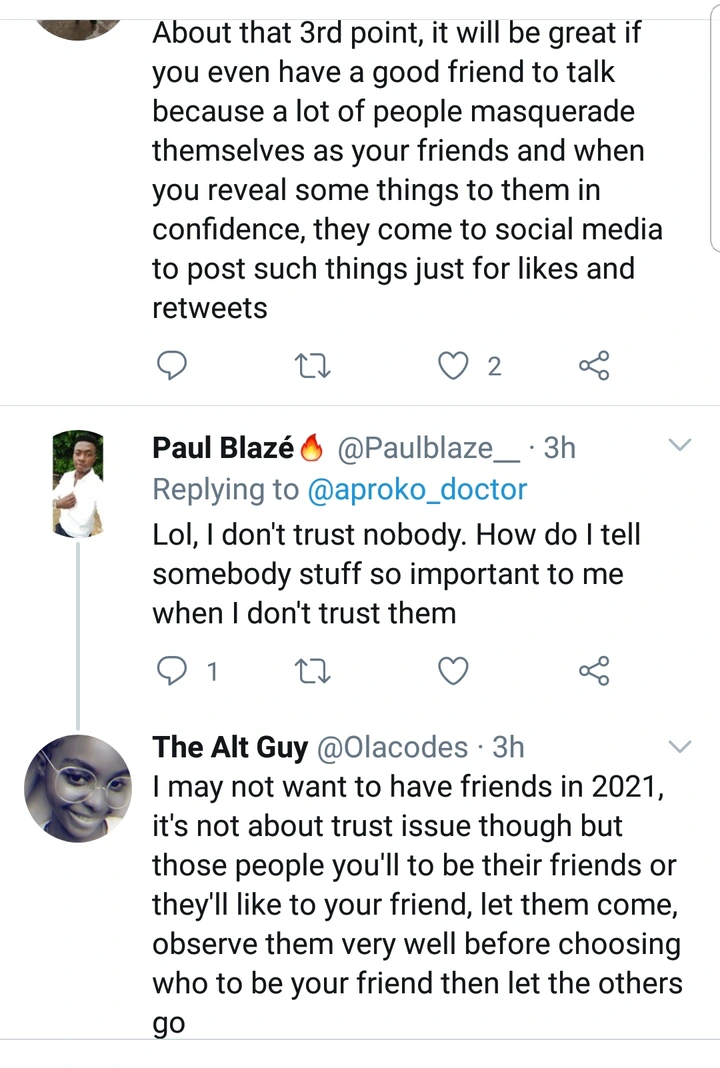Open Paul Blazé's tweet text about trust
Viewport: 720px width, 1068px height.
396,574
